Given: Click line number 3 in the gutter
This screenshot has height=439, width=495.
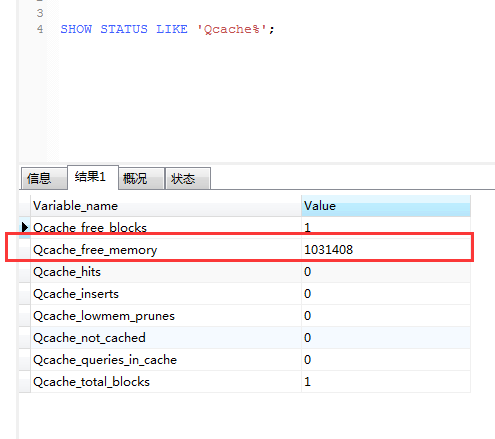Looking at the screenshot, I should (40, 13).
